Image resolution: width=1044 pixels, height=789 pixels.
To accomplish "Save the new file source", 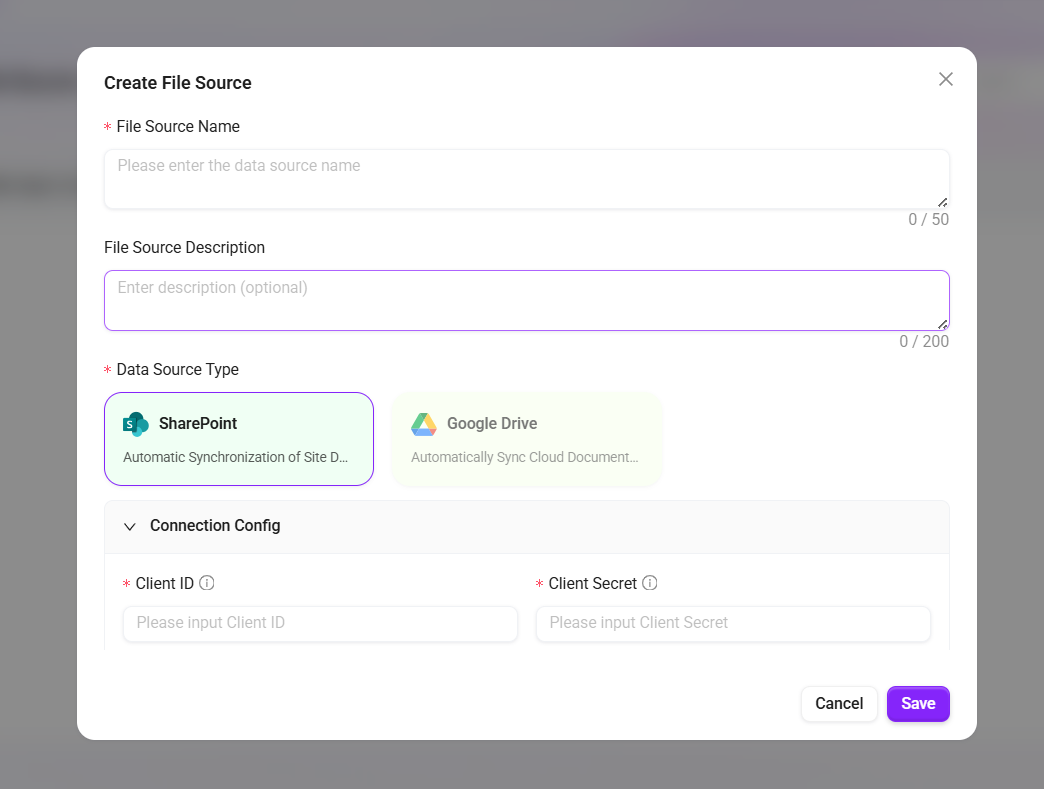I will [918, 704].
